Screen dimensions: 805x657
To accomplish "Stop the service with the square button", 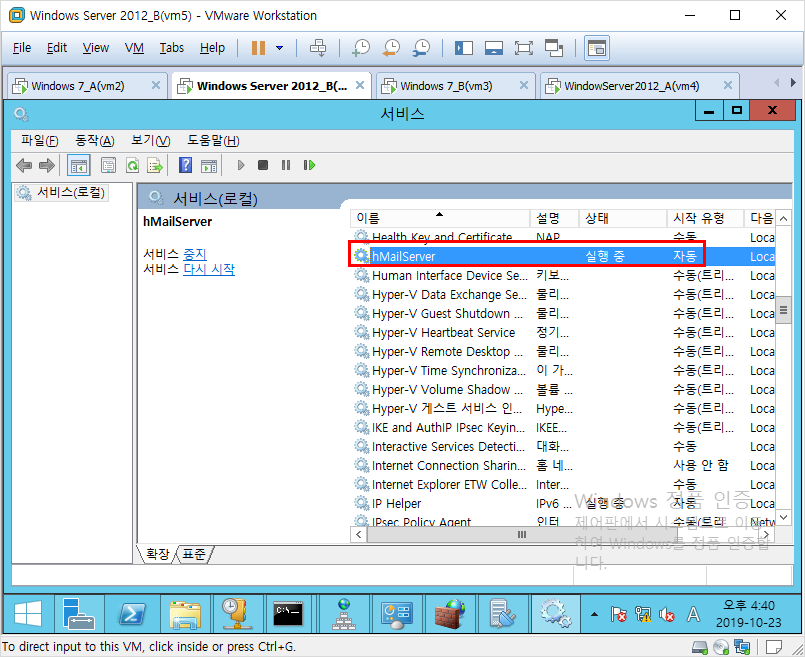I will point(263,165).
